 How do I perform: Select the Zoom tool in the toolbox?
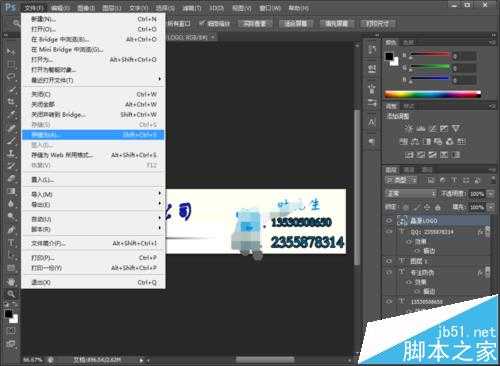click(x=11, y=294)
